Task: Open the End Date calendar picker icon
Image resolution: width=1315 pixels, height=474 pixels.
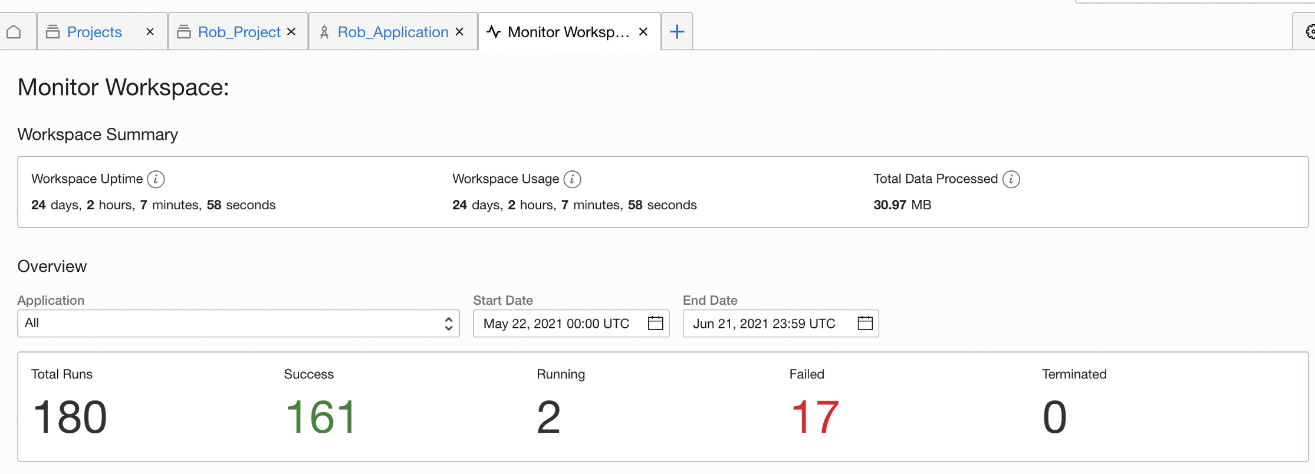Action: 866,323
